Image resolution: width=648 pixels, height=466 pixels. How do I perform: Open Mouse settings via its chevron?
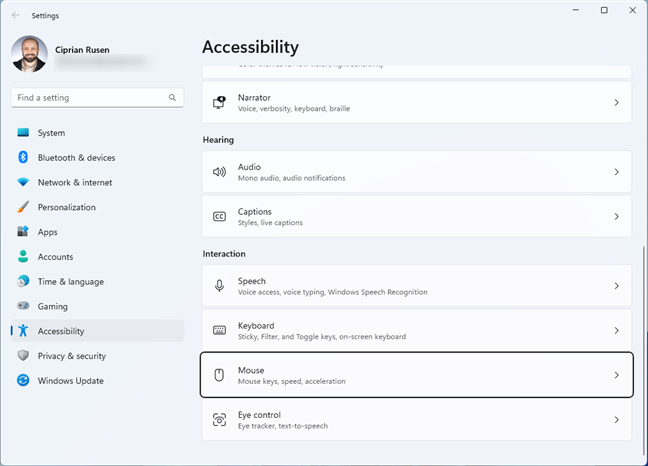617,375
